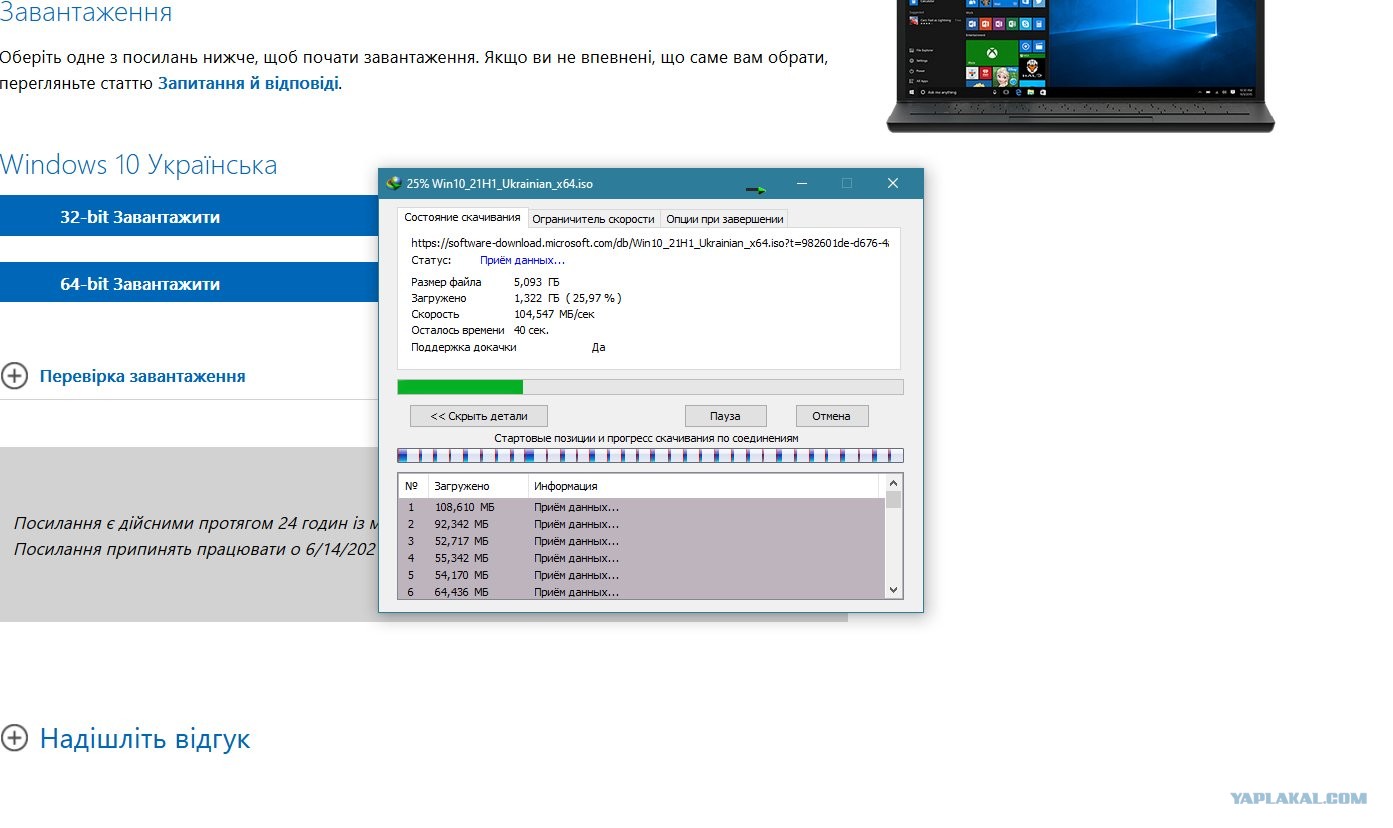Pause the download with Пауза button
1393x828 pixels.
(x=725, y=416)
